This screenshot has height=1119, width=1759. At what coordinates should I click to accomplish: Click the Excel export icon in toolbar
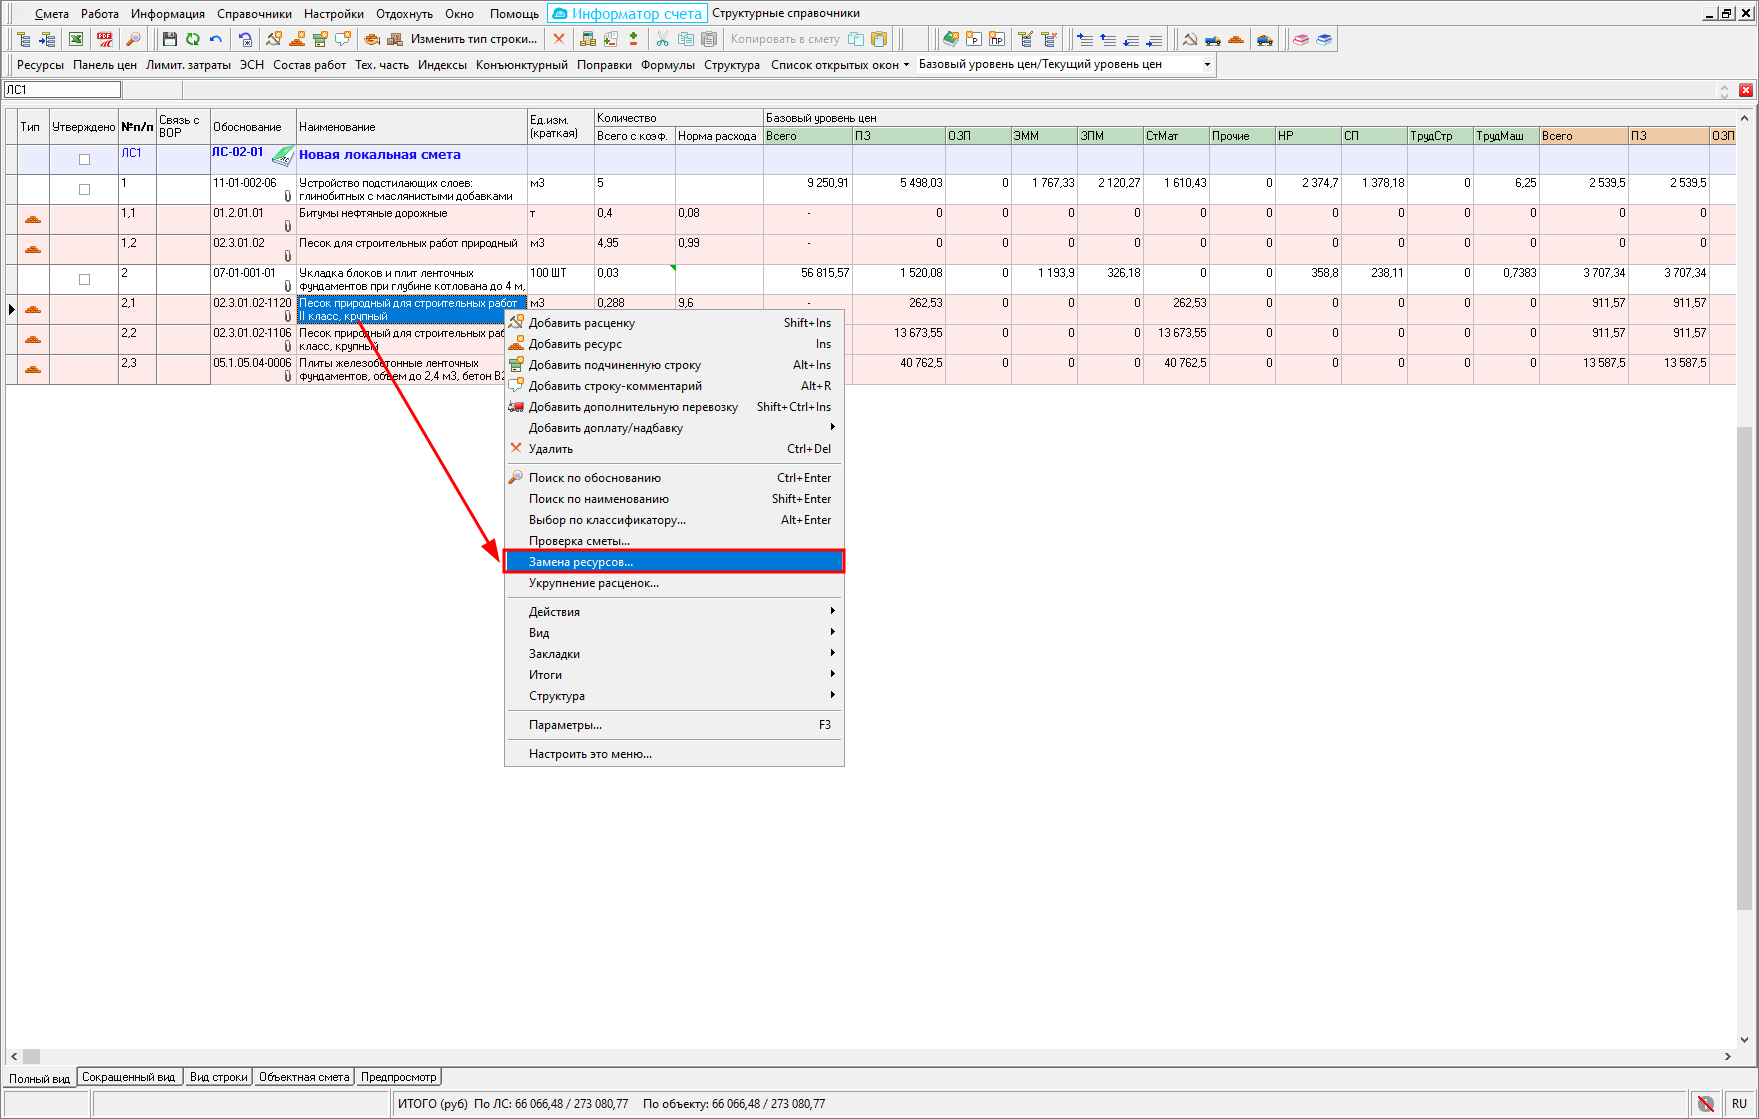coord(76,39)
